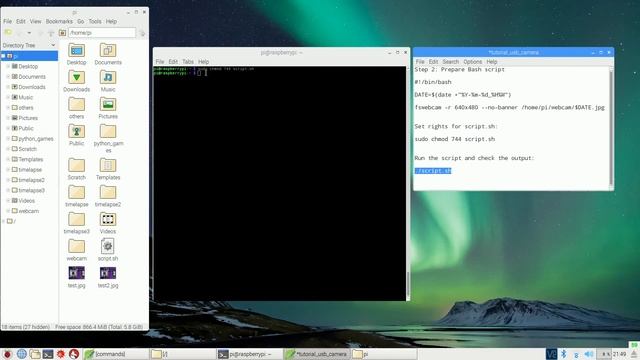Viewport: 640px width, 360px height.
Task: Click new folder icon in file manager toolbar
Action: click(x=8, y=32)
